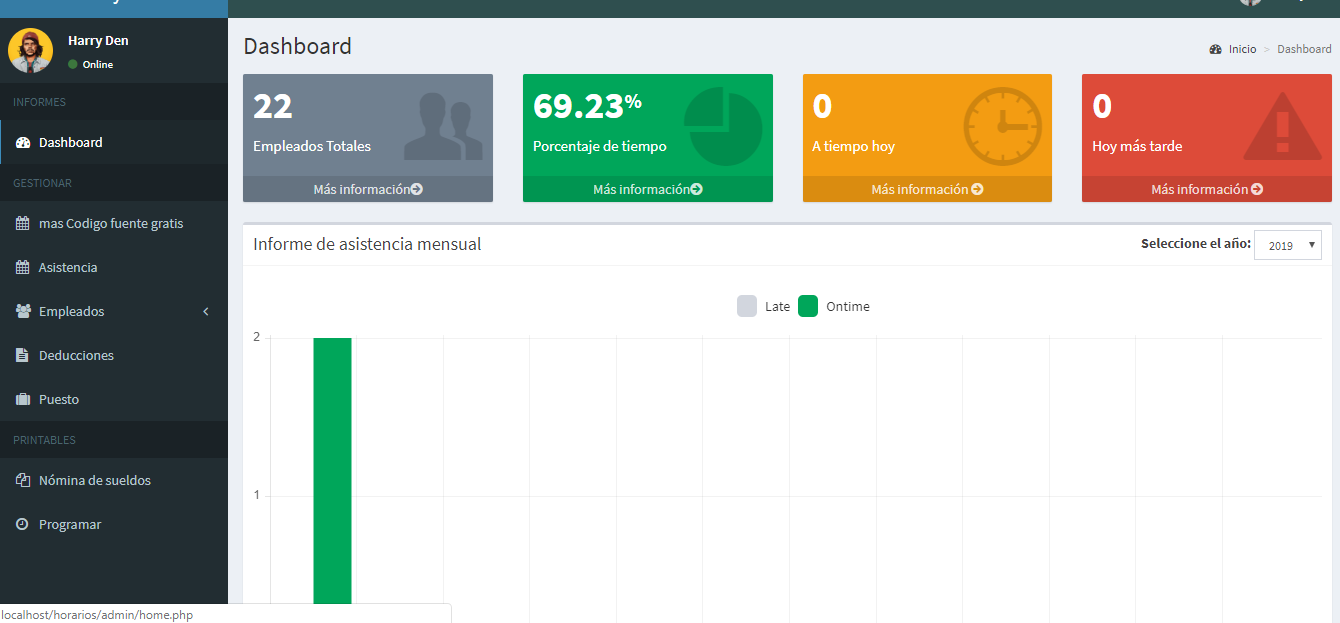Click the Puesto briefcase icon
Viewport: 1340px width, 623px height.
point(22,399)
